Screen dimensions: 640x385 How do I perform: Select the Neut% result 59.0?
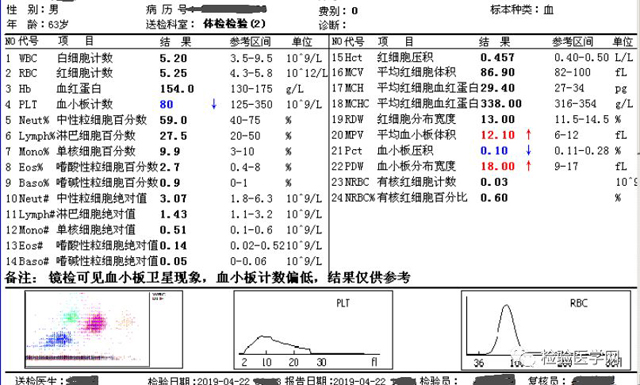[x=173, y=120]
